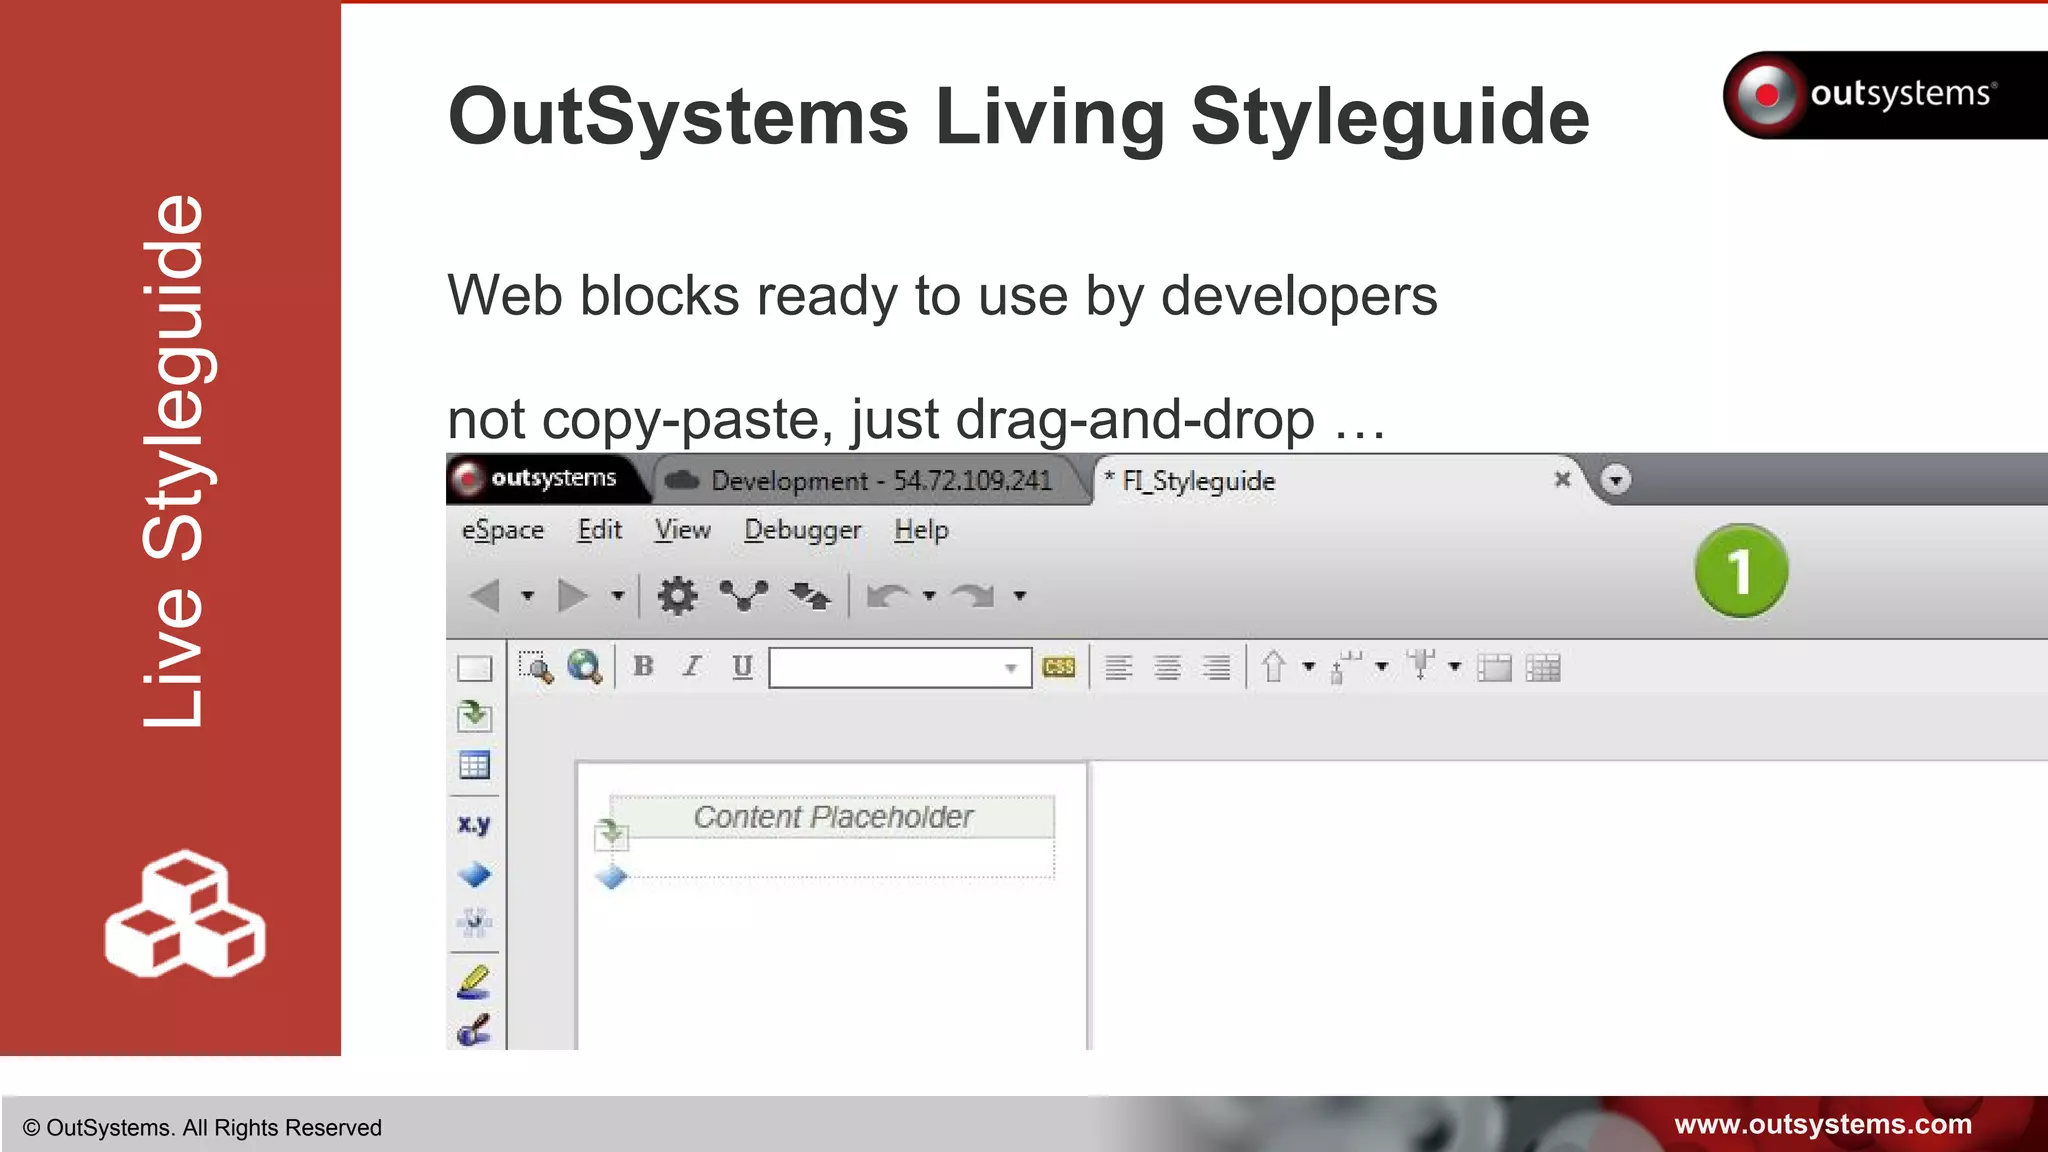
Task: Click the up arrow select-parent icon
Action: 1274,667
